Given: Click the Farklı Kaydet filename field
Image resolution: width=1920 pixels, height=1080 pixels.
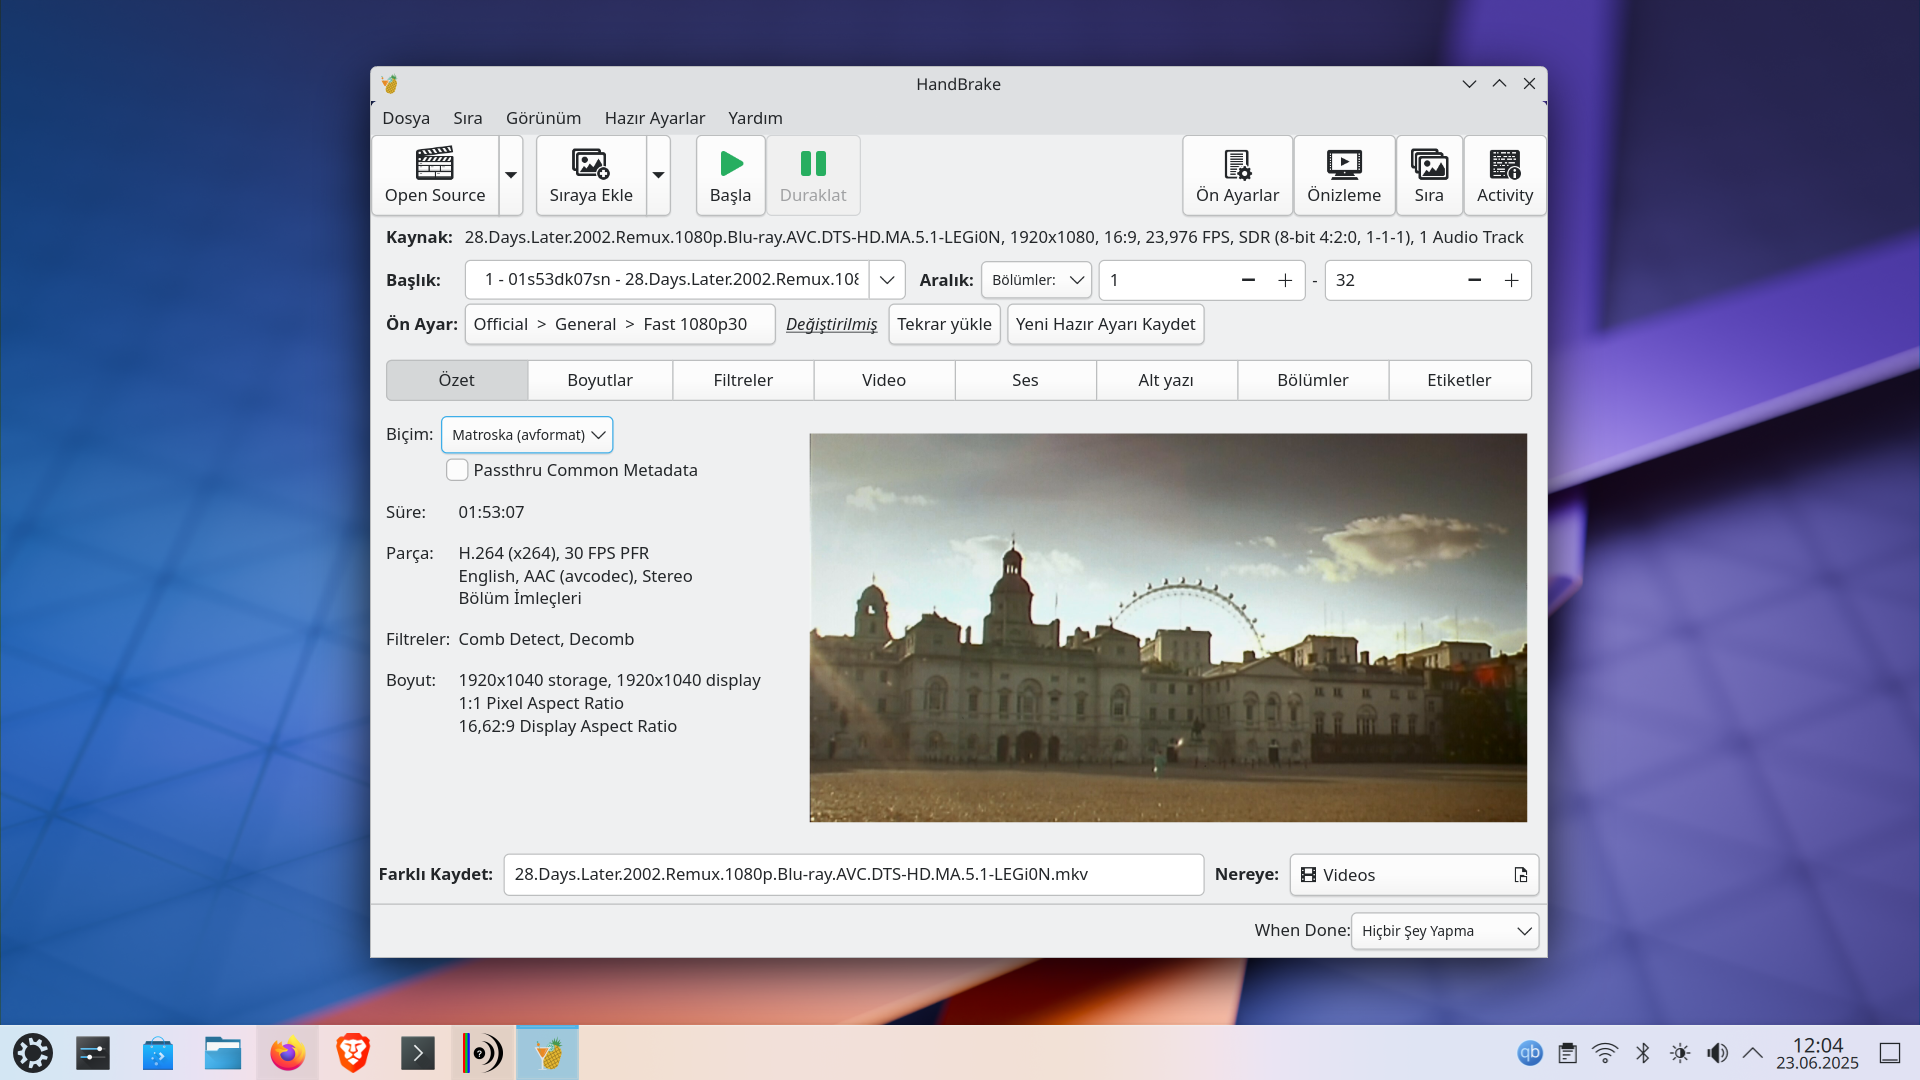Looking at the screenshot, I should (854, 874).
